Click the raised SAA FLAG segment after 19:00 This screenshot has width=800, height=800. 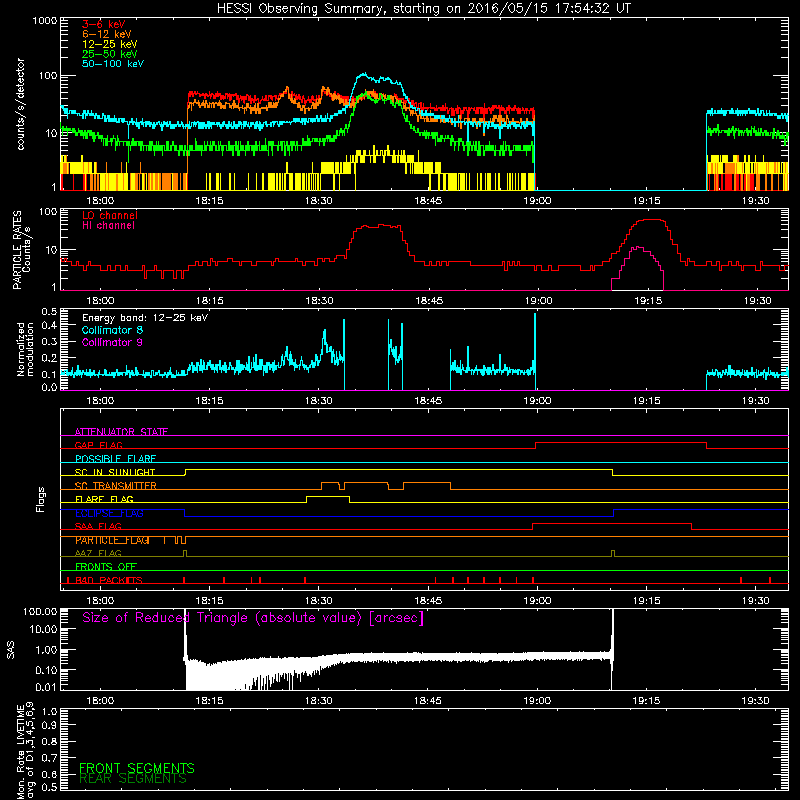612,524
